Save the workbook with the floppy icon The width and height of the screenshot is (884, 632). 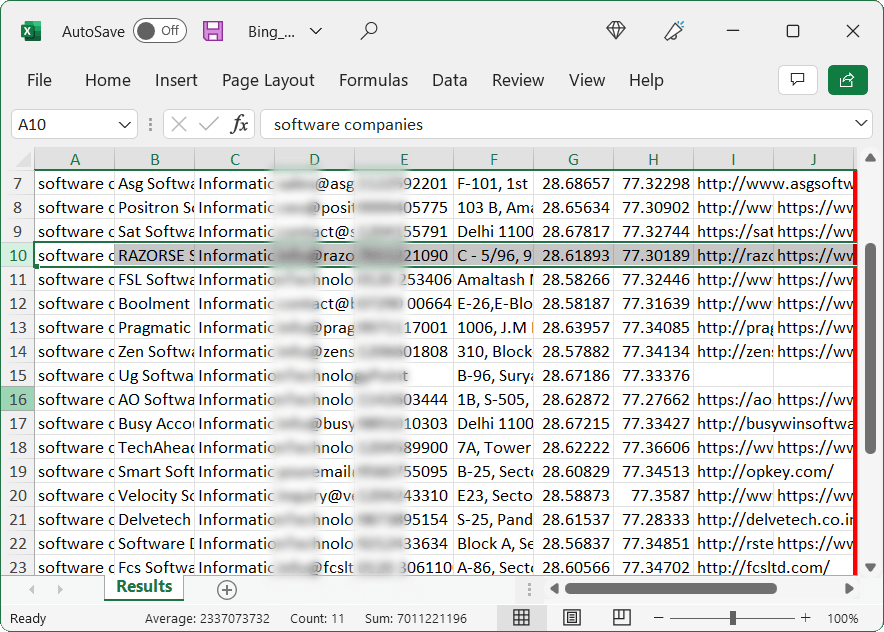point(213,31)
